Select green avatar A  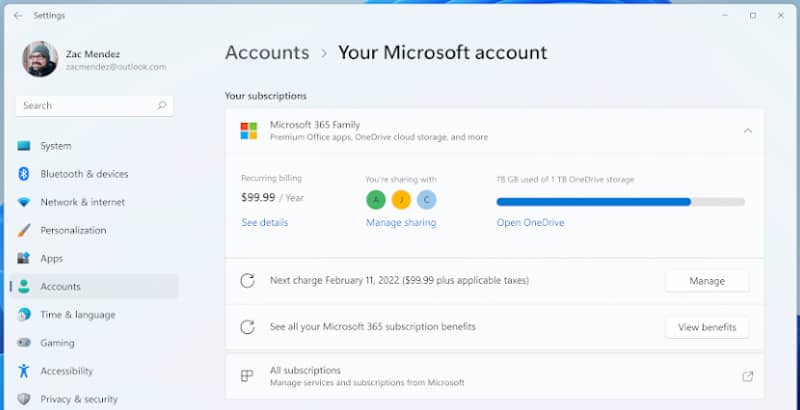coord(376,200)
